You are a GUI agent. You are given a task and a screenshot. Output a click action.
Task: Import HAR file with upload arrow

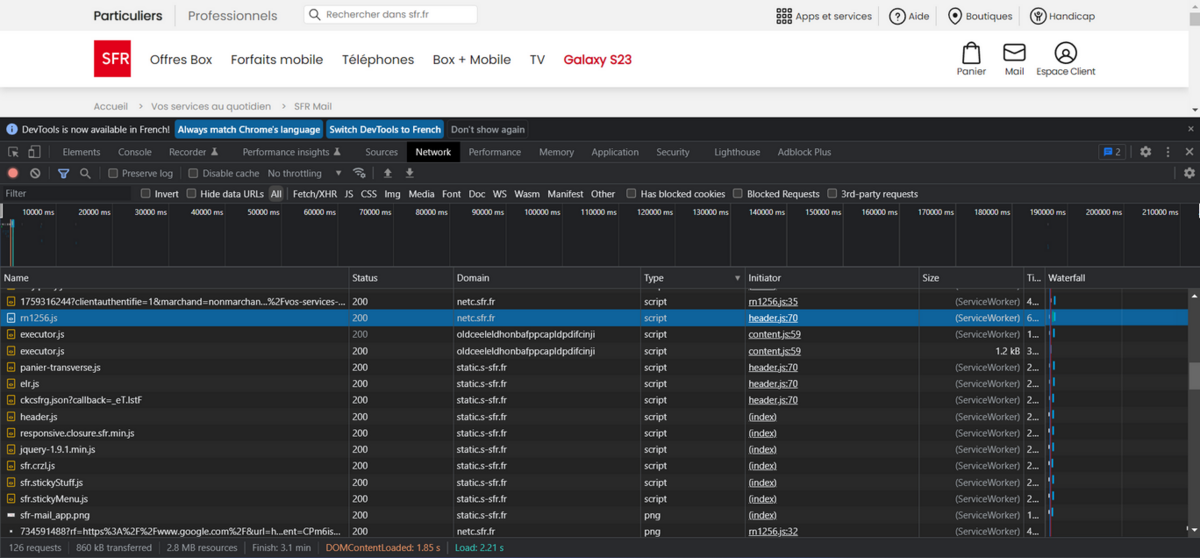click(x=388, y=173)
